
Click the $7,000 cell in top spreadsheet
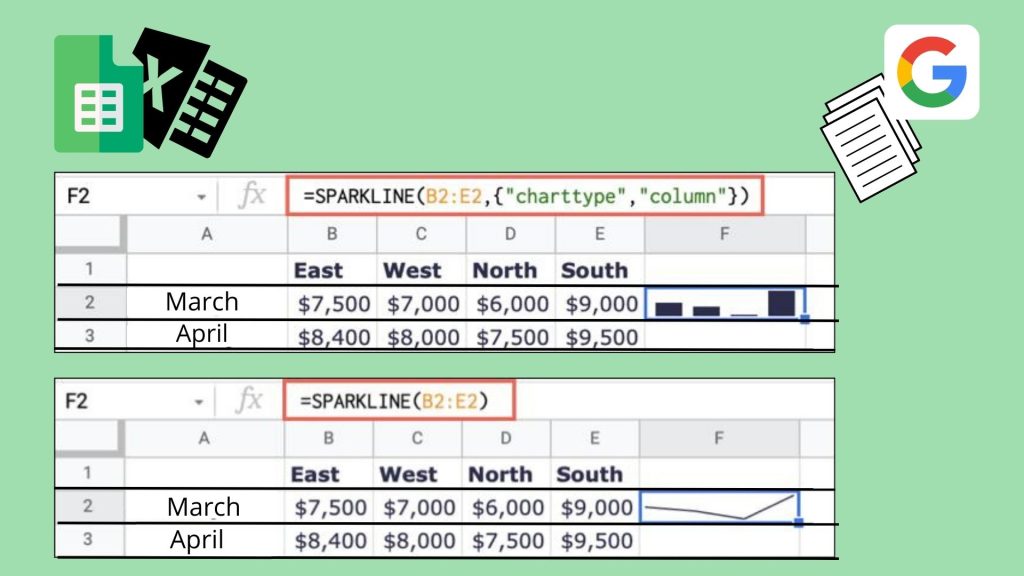[421, 304]
